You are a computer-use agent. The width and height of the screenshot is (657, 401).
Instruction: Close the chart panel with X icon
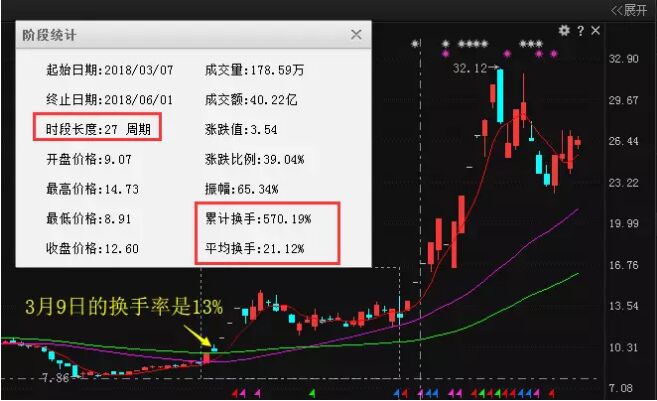coord(596,31)
